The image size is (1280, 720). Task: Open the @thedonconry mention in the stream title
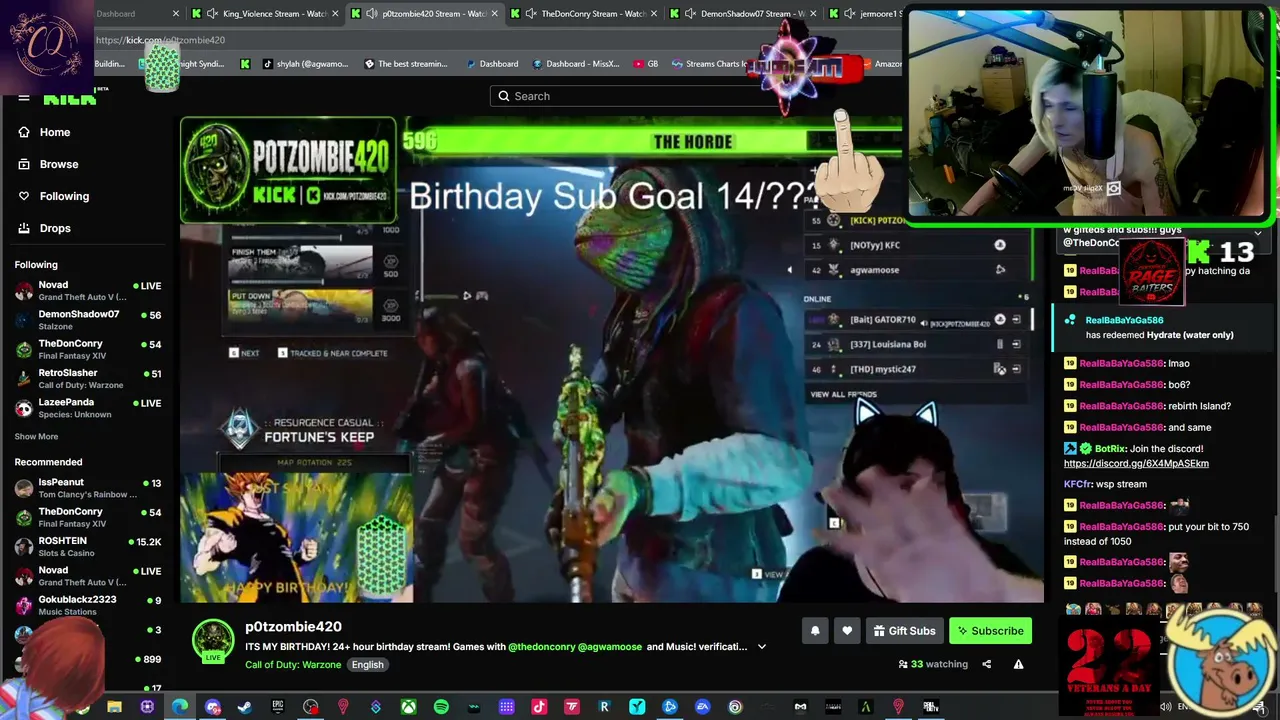(x=541, y=647)
